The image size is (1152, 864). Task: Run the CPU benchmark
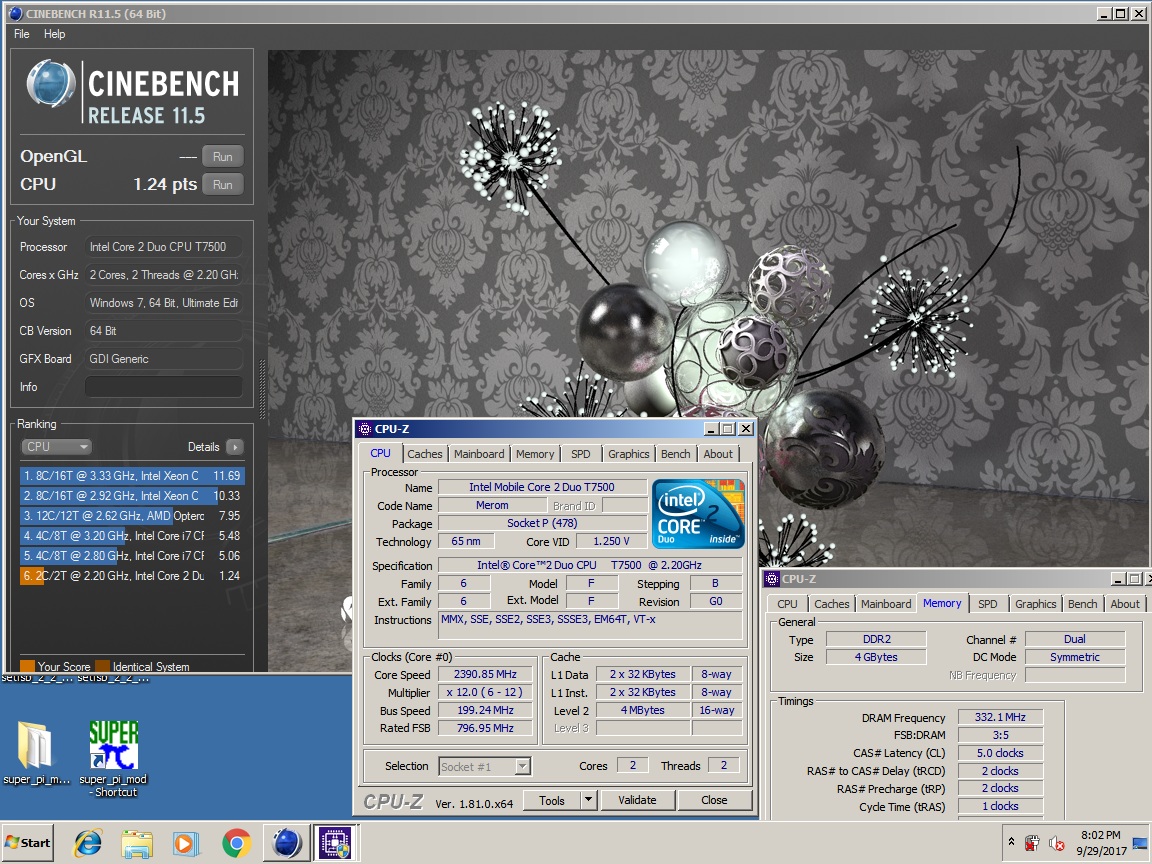coord(223,185)
